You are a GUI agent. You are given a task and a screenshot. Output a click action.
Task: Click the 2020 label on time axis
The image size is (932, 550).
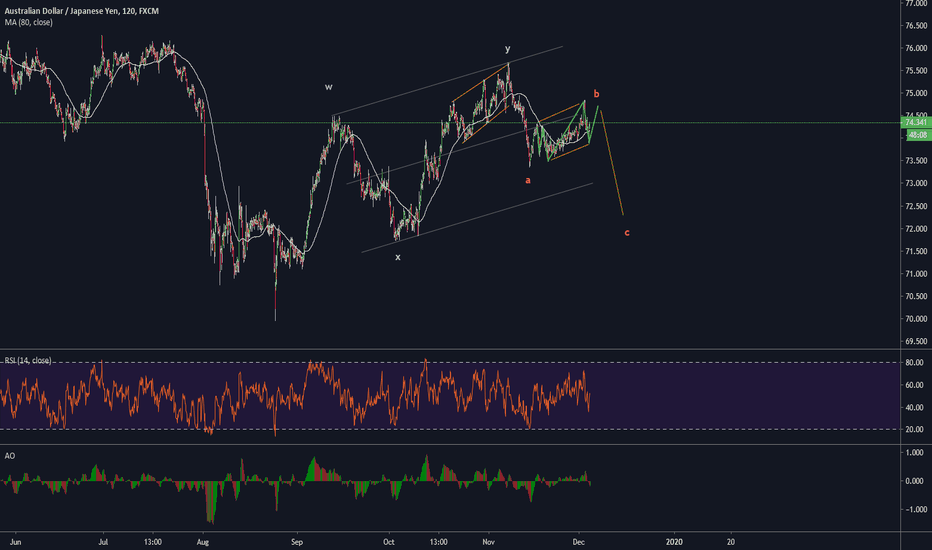675,541
